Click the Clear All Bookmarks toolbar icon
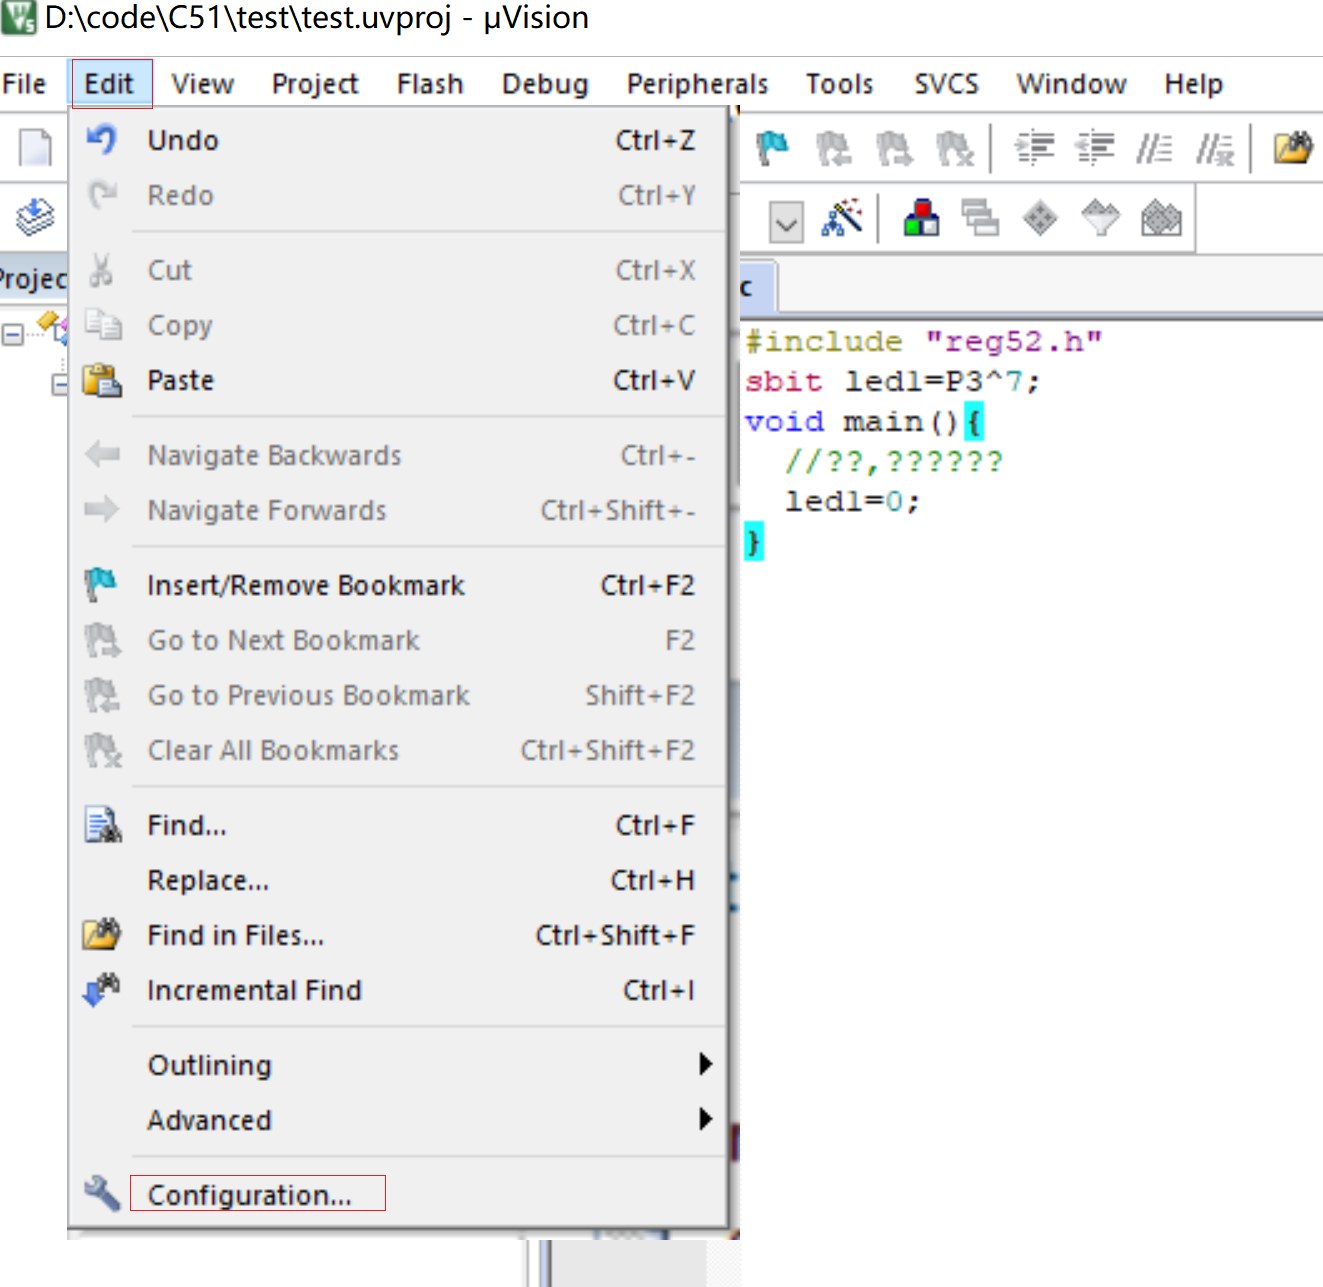 click(955, 149)
